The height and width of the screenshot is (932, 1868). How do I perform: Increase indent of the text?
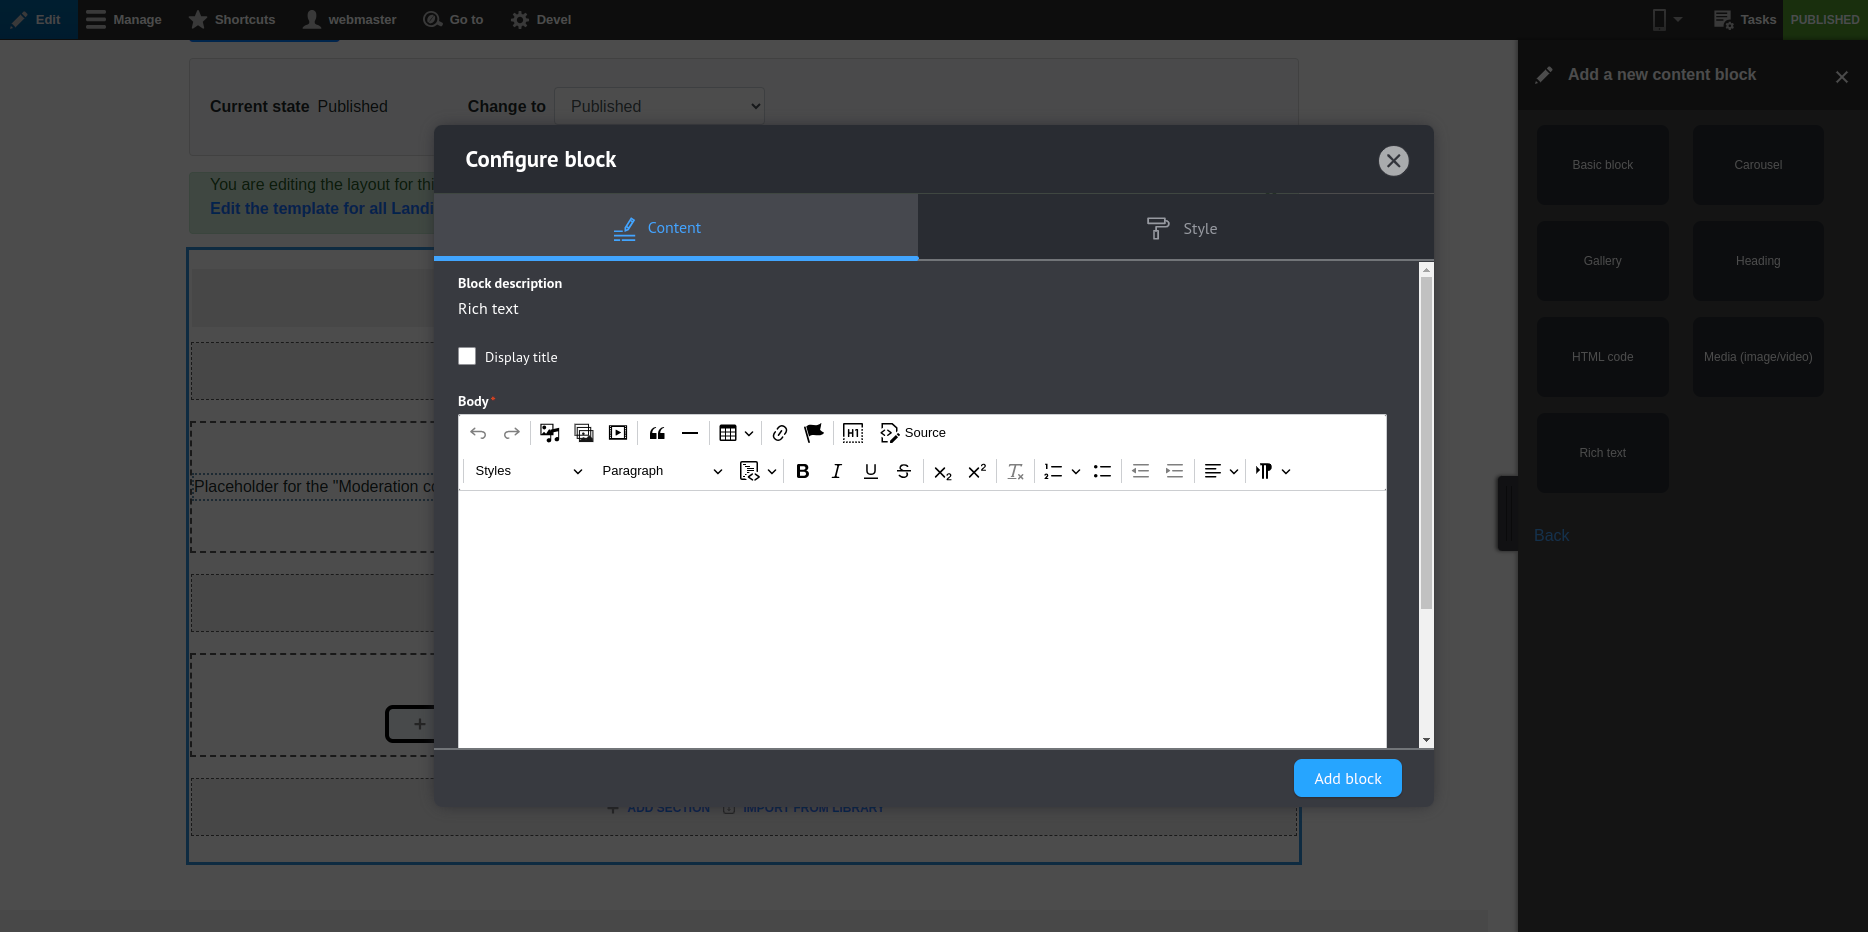point(1175,471)
